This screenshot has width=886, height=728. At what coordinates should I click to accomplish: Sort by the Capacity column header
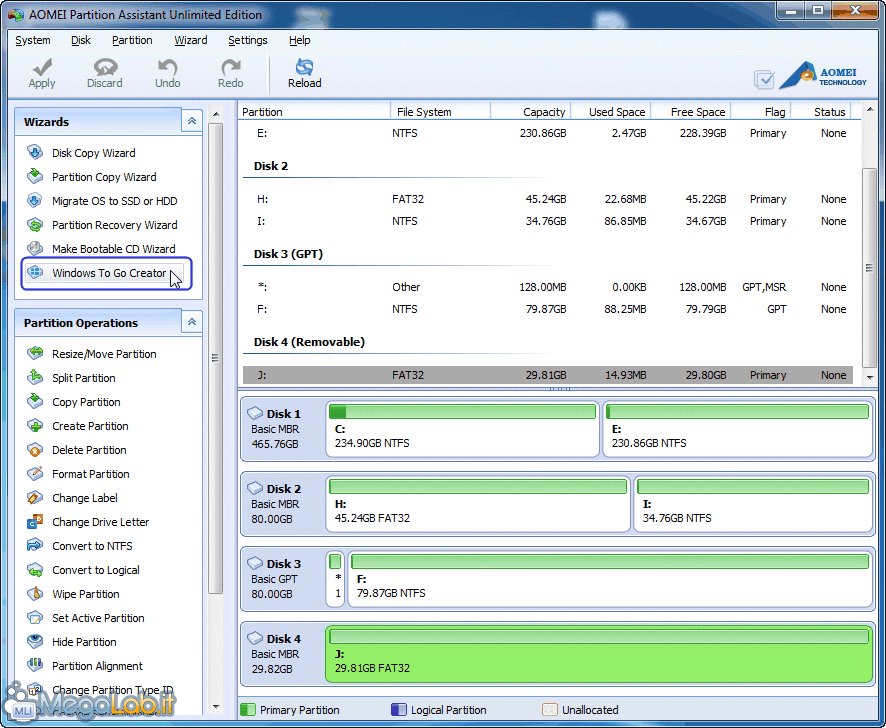point(531,111)
